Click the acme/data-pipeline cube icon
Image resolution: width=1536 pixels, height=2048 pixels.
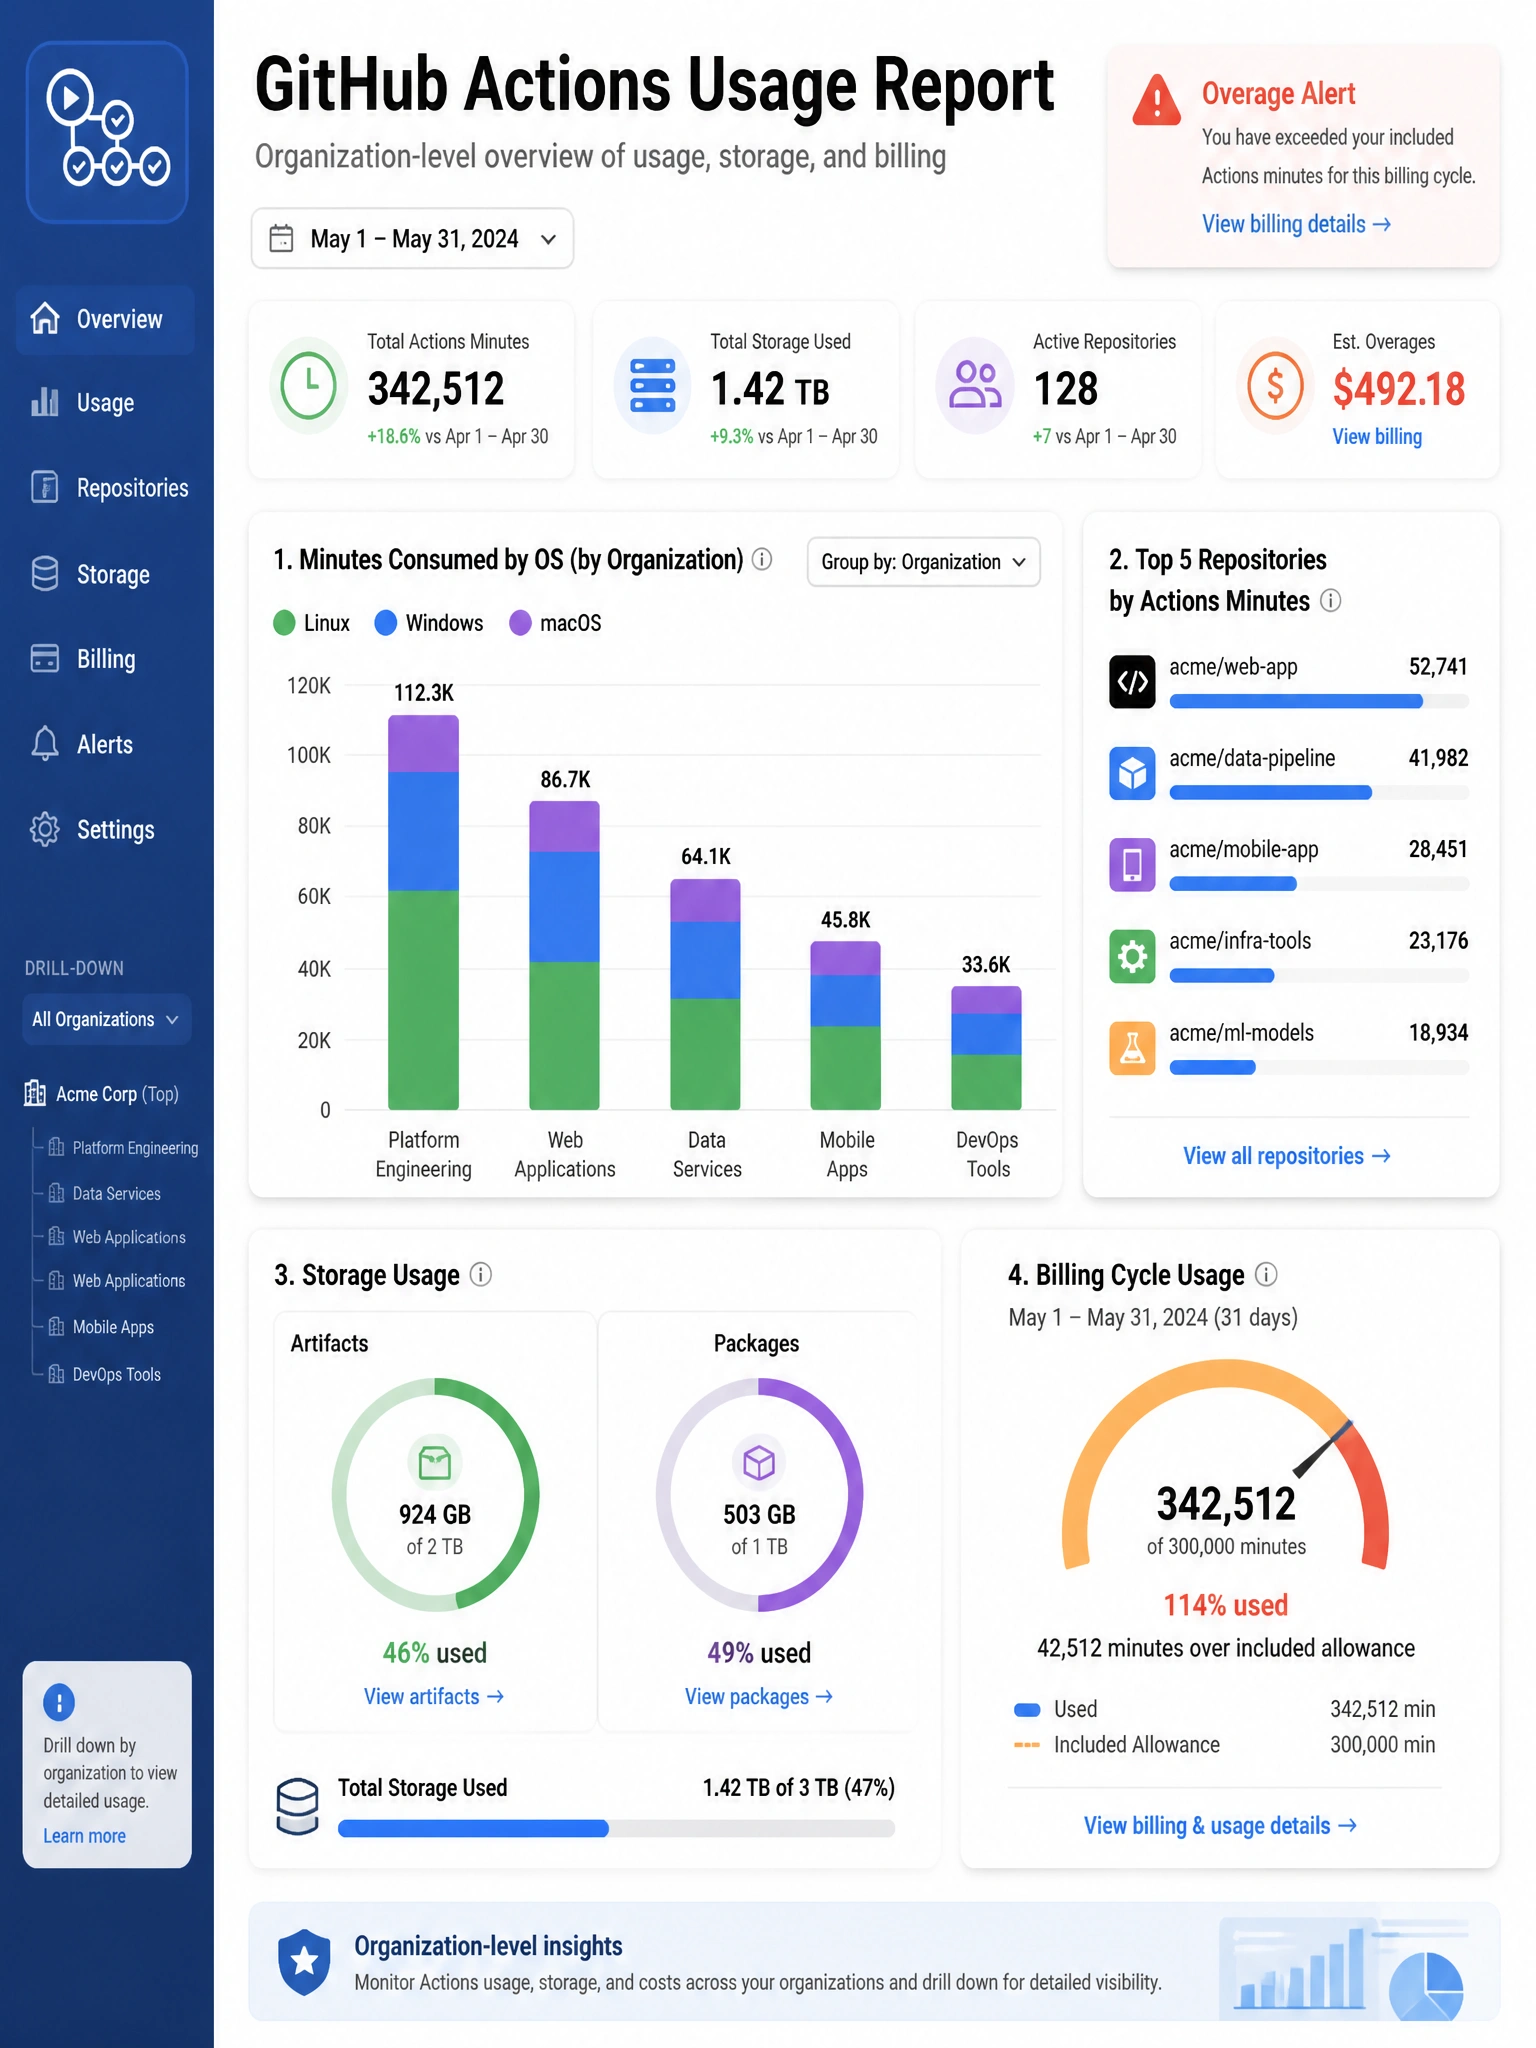click(1132, 773)
